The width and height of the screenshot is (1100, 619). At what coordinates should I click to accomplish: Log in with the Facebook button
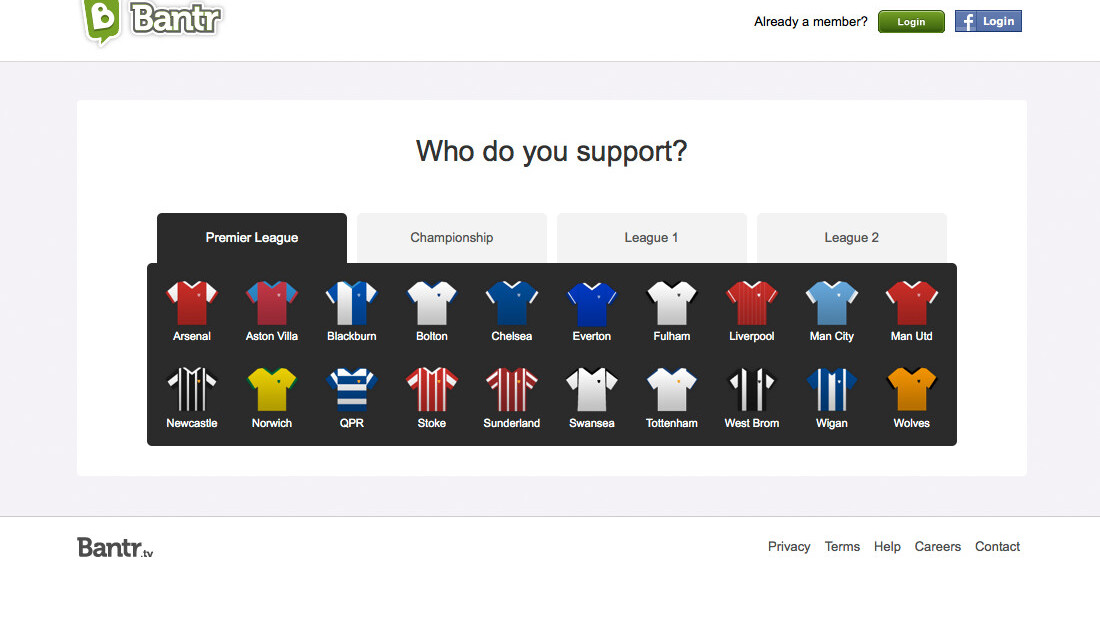tap(988, 21)
